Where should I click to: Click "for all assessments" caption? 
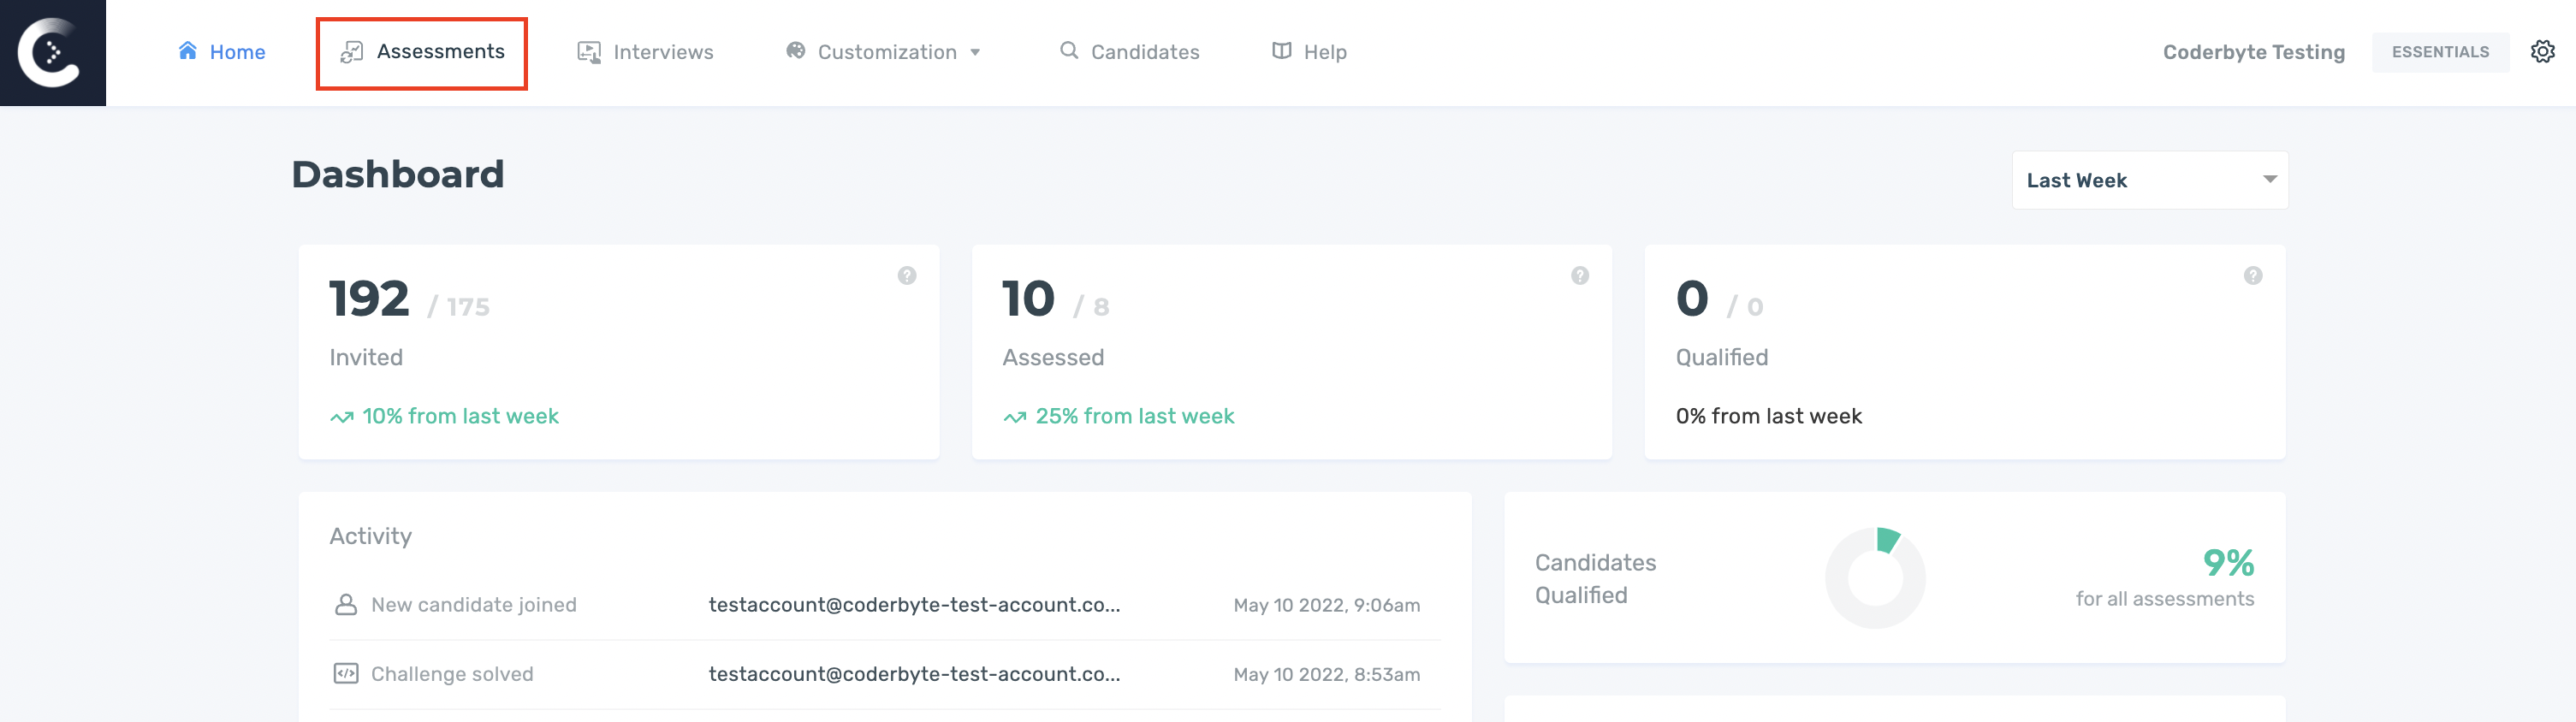pyautogui.click(x=2165, y=599)
